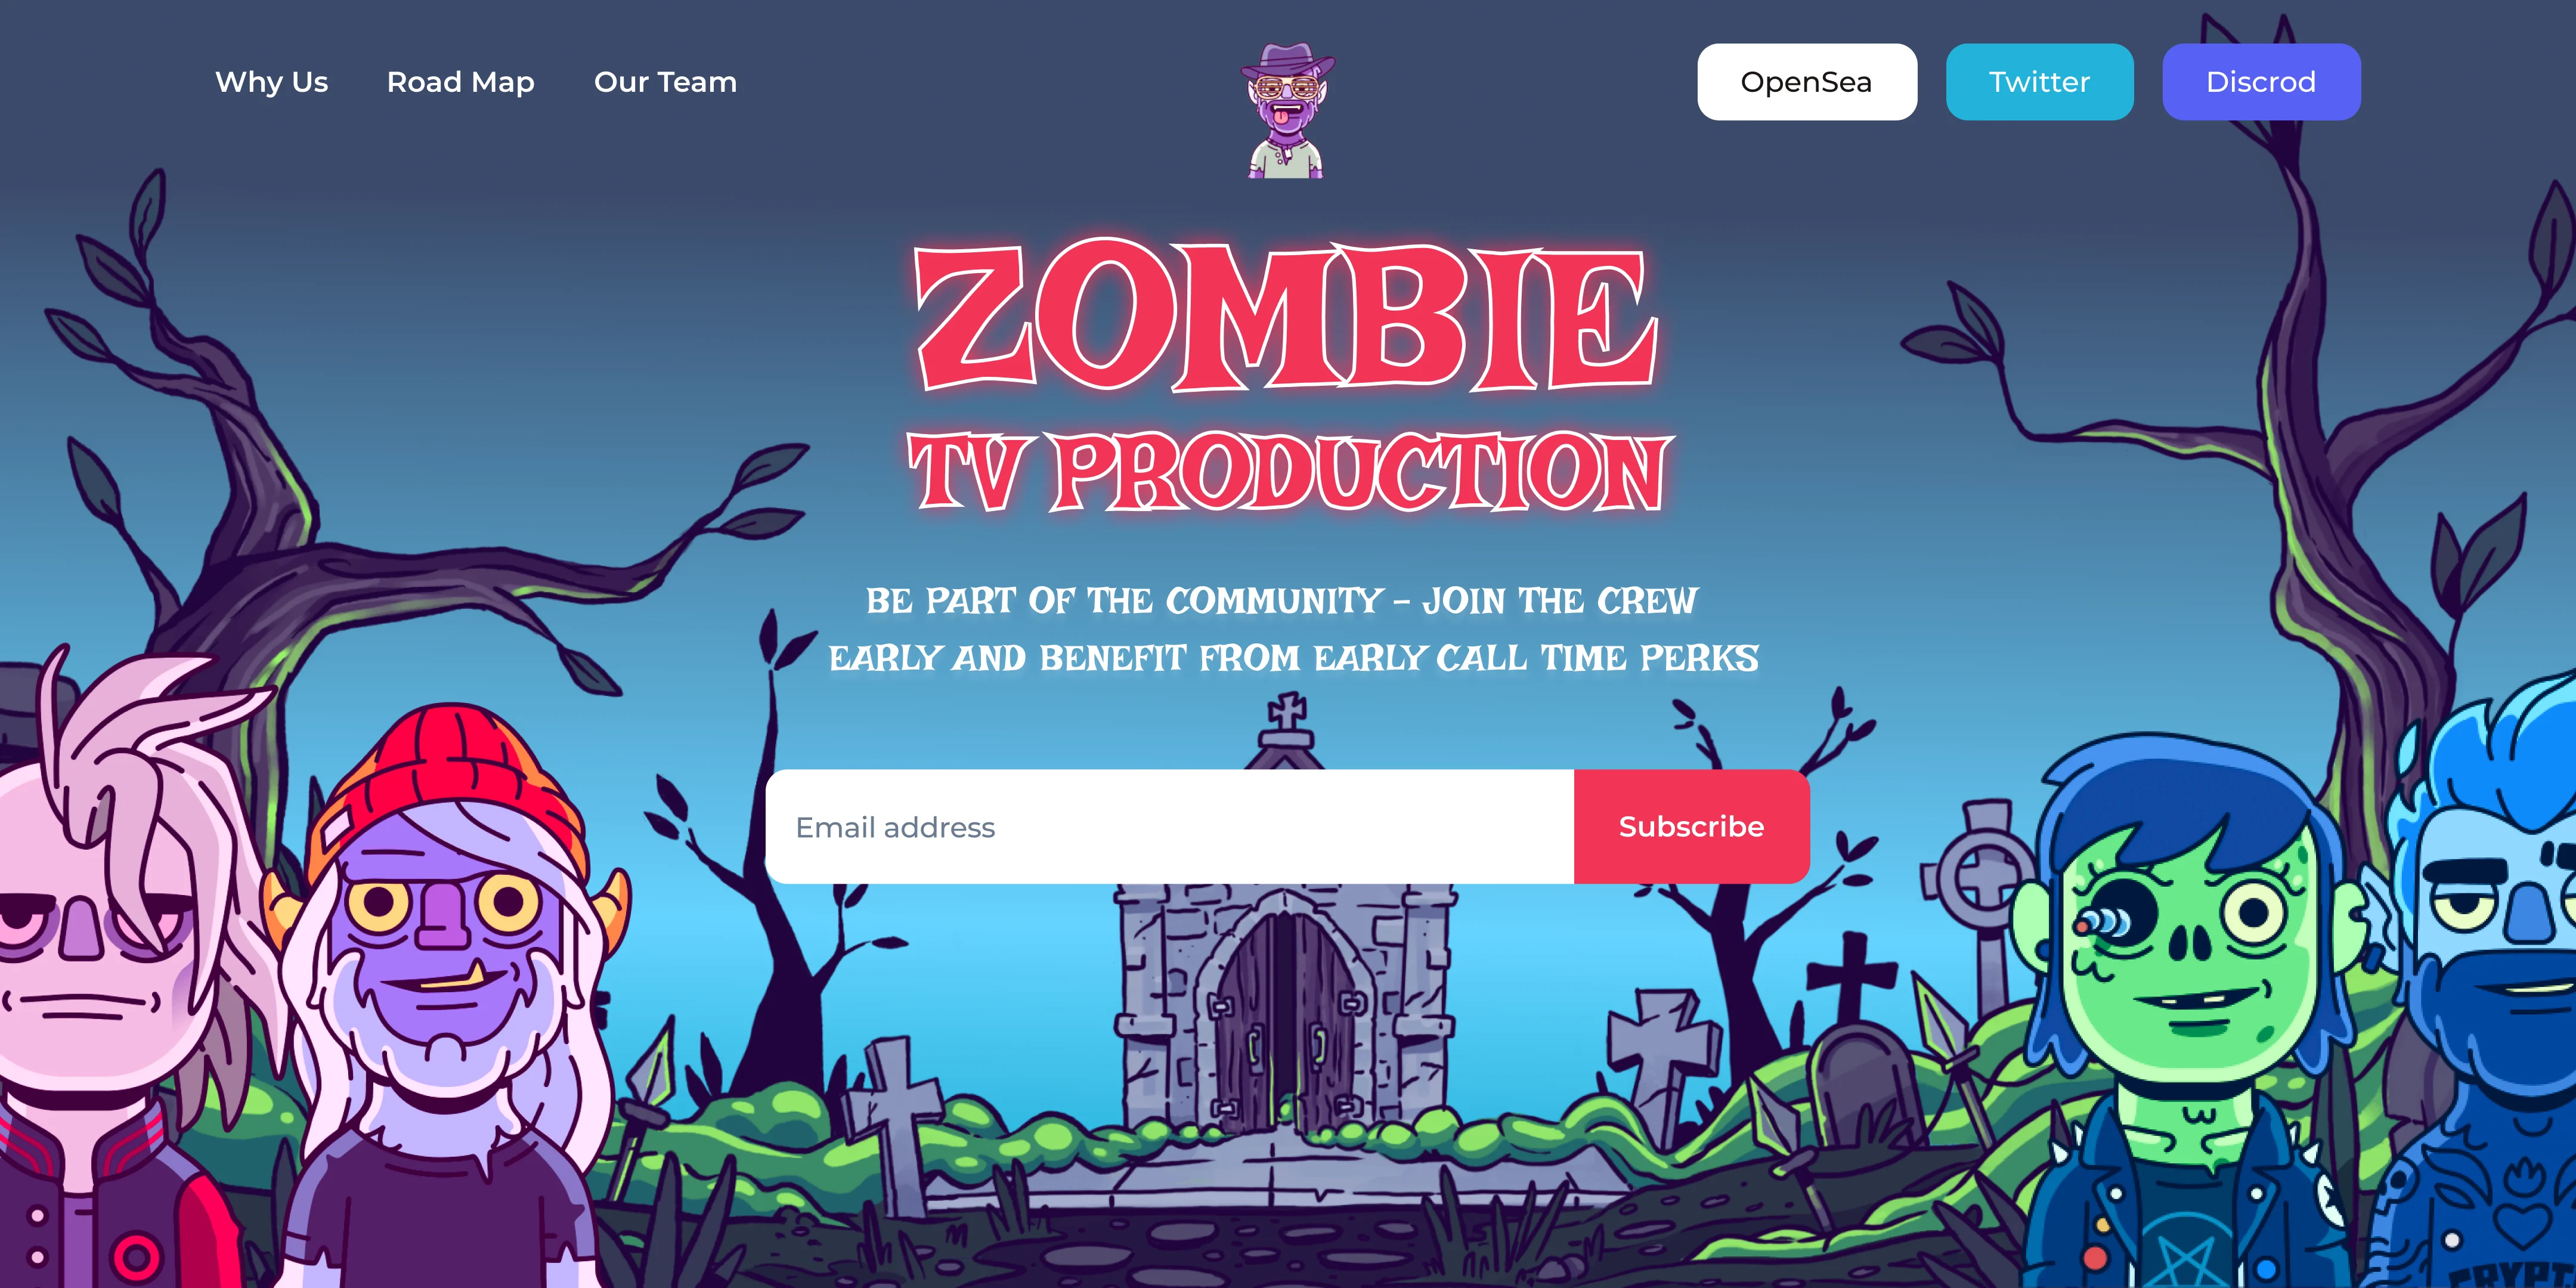Screen dimensions: 2576x1288
Task: Click the OpenSea button
Action: (1806, 82)
